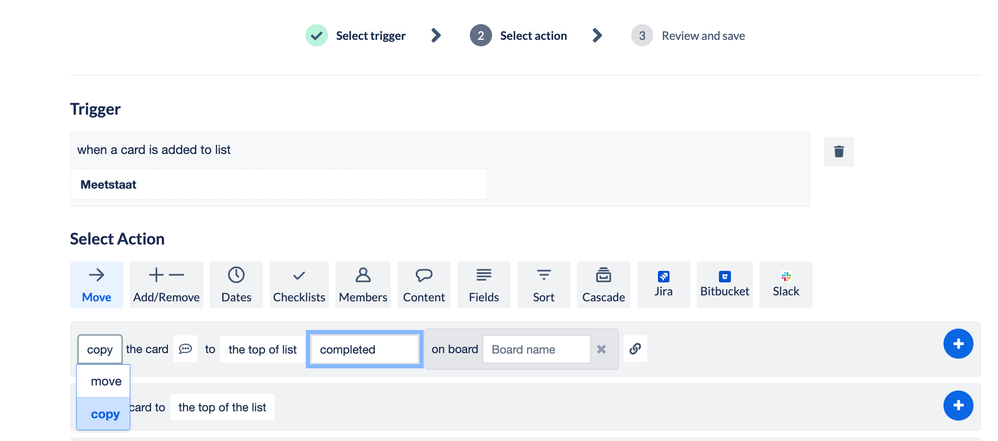Open the Cascade actions tab

point(603,284)
